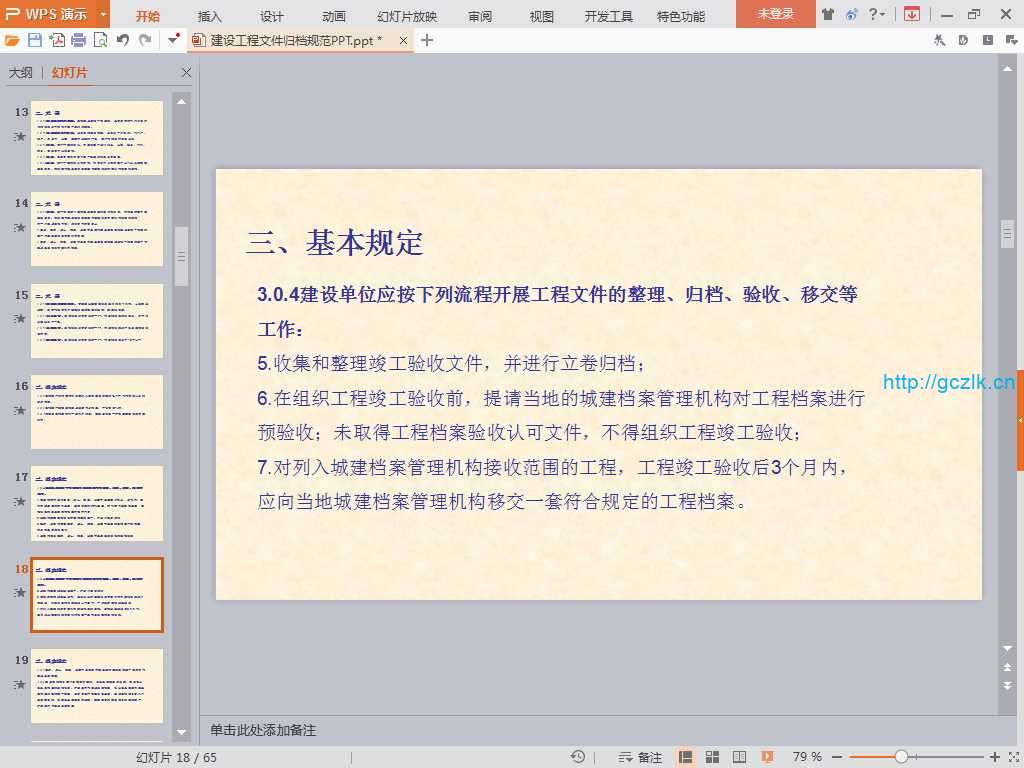Open the 插入 ribbon tab
The height and width of the screenshot is (768, 1024).
click(x=210, y=16)
